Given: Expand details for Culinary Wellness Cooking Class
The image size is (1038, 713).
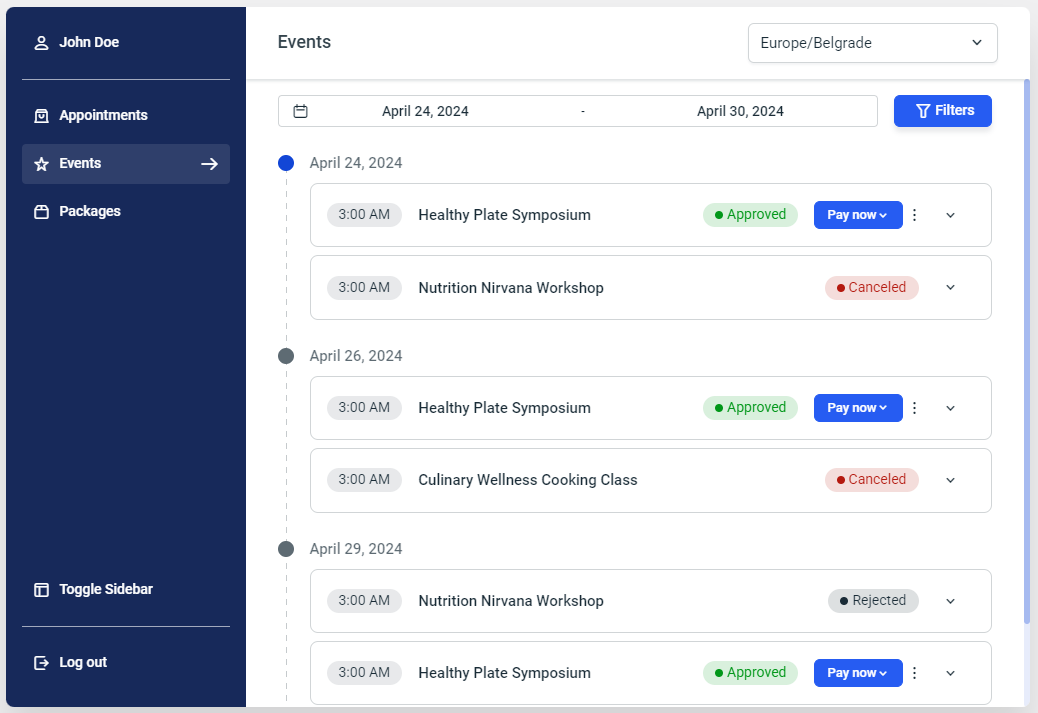Looking at the screenshot, I should point(950,480).
